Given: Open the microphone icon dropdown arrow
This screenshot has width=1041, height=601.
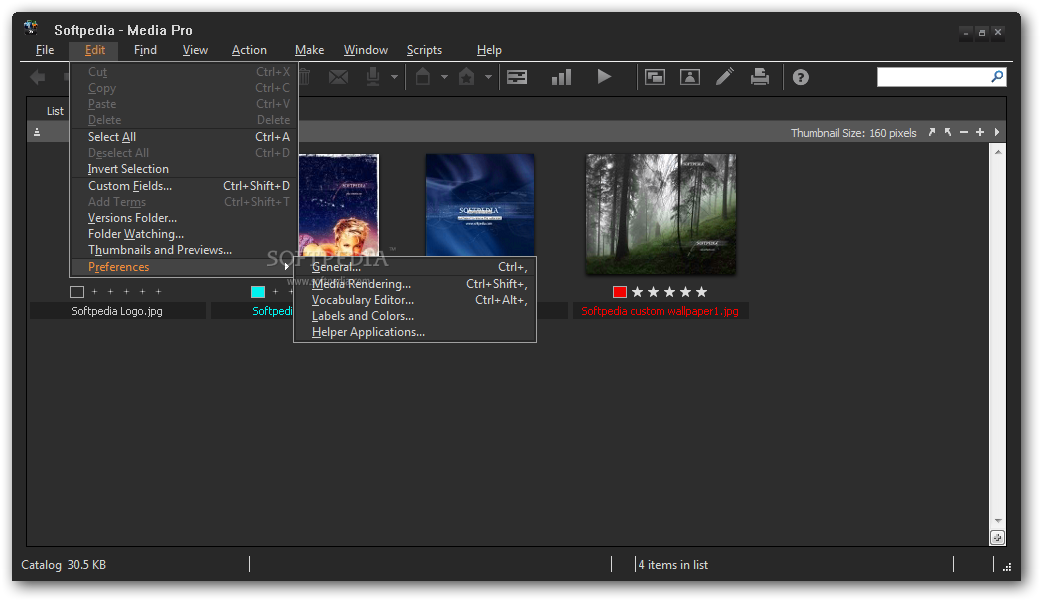Looking at the screenshot, I should (x=394, y=77).
